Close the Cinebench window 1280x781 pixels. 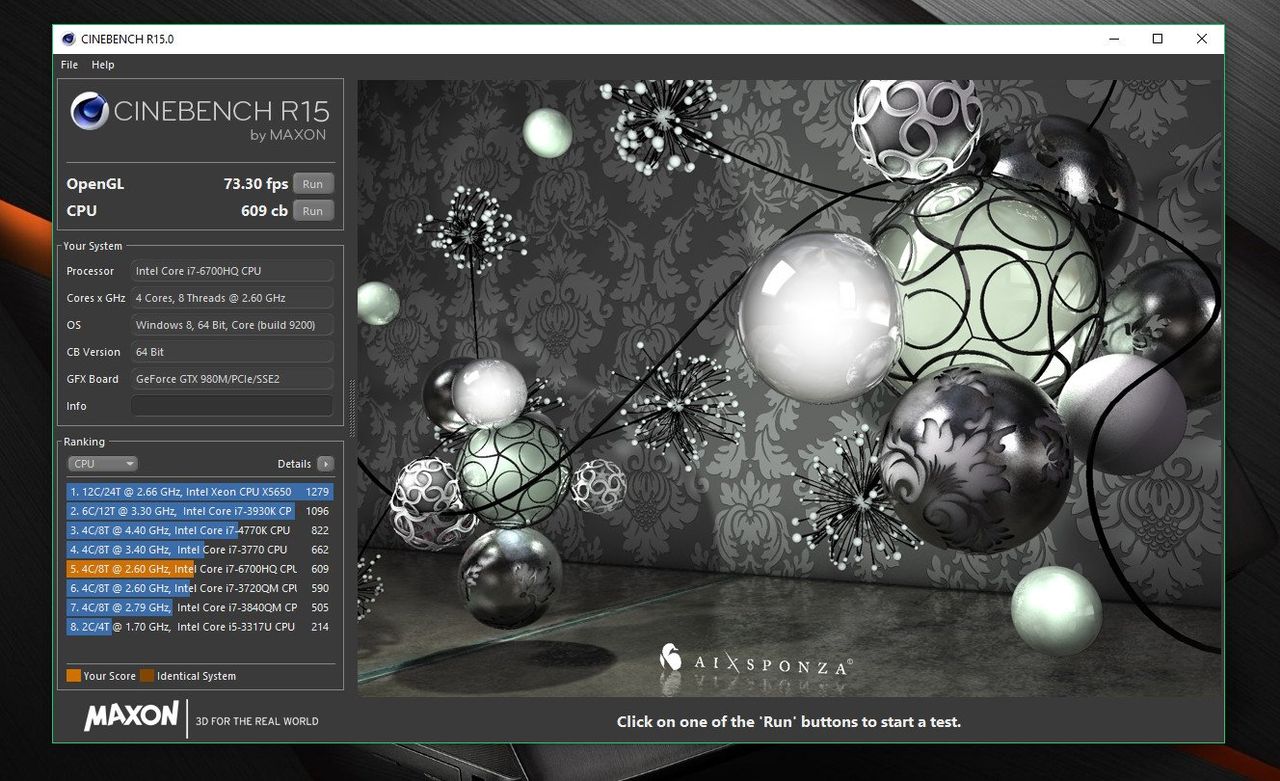[x=1202, y=39]
